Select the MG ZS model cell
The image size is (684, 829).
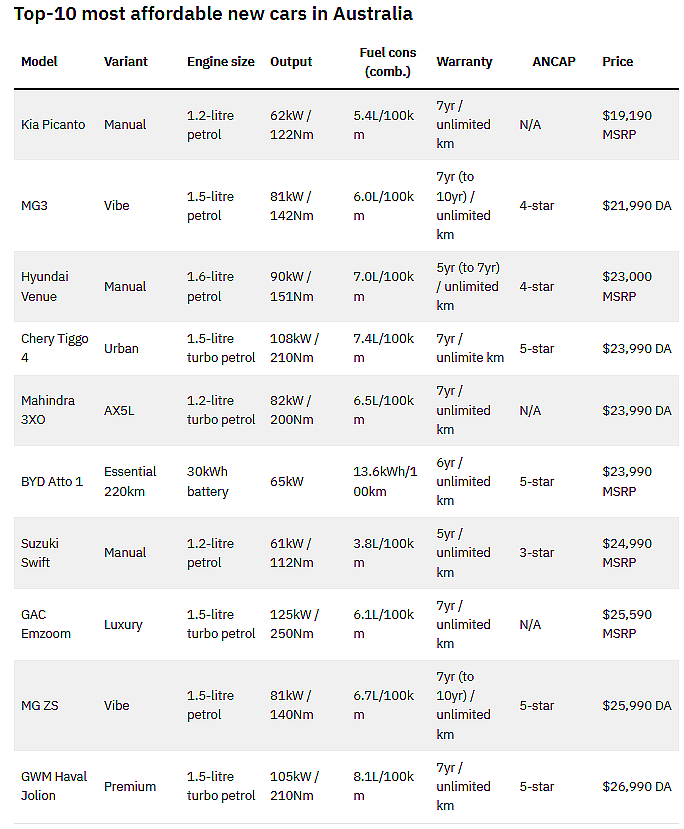[x=40, y=706]
